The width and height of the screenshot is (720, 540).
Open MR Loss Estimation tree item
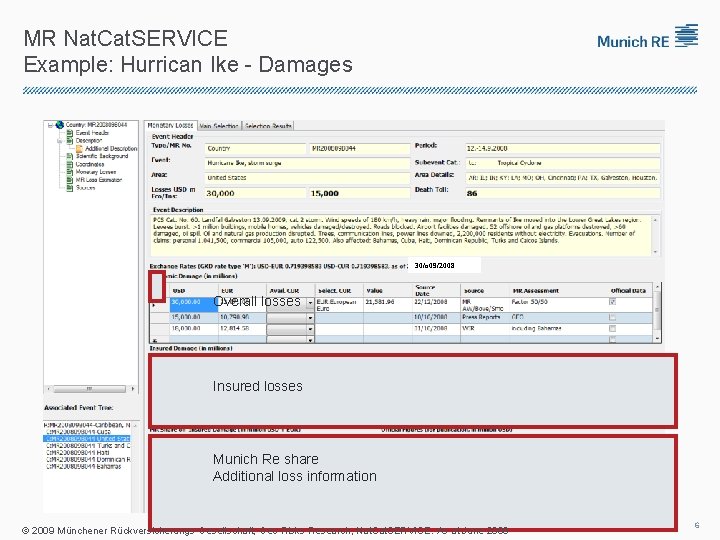coord(99,180)
